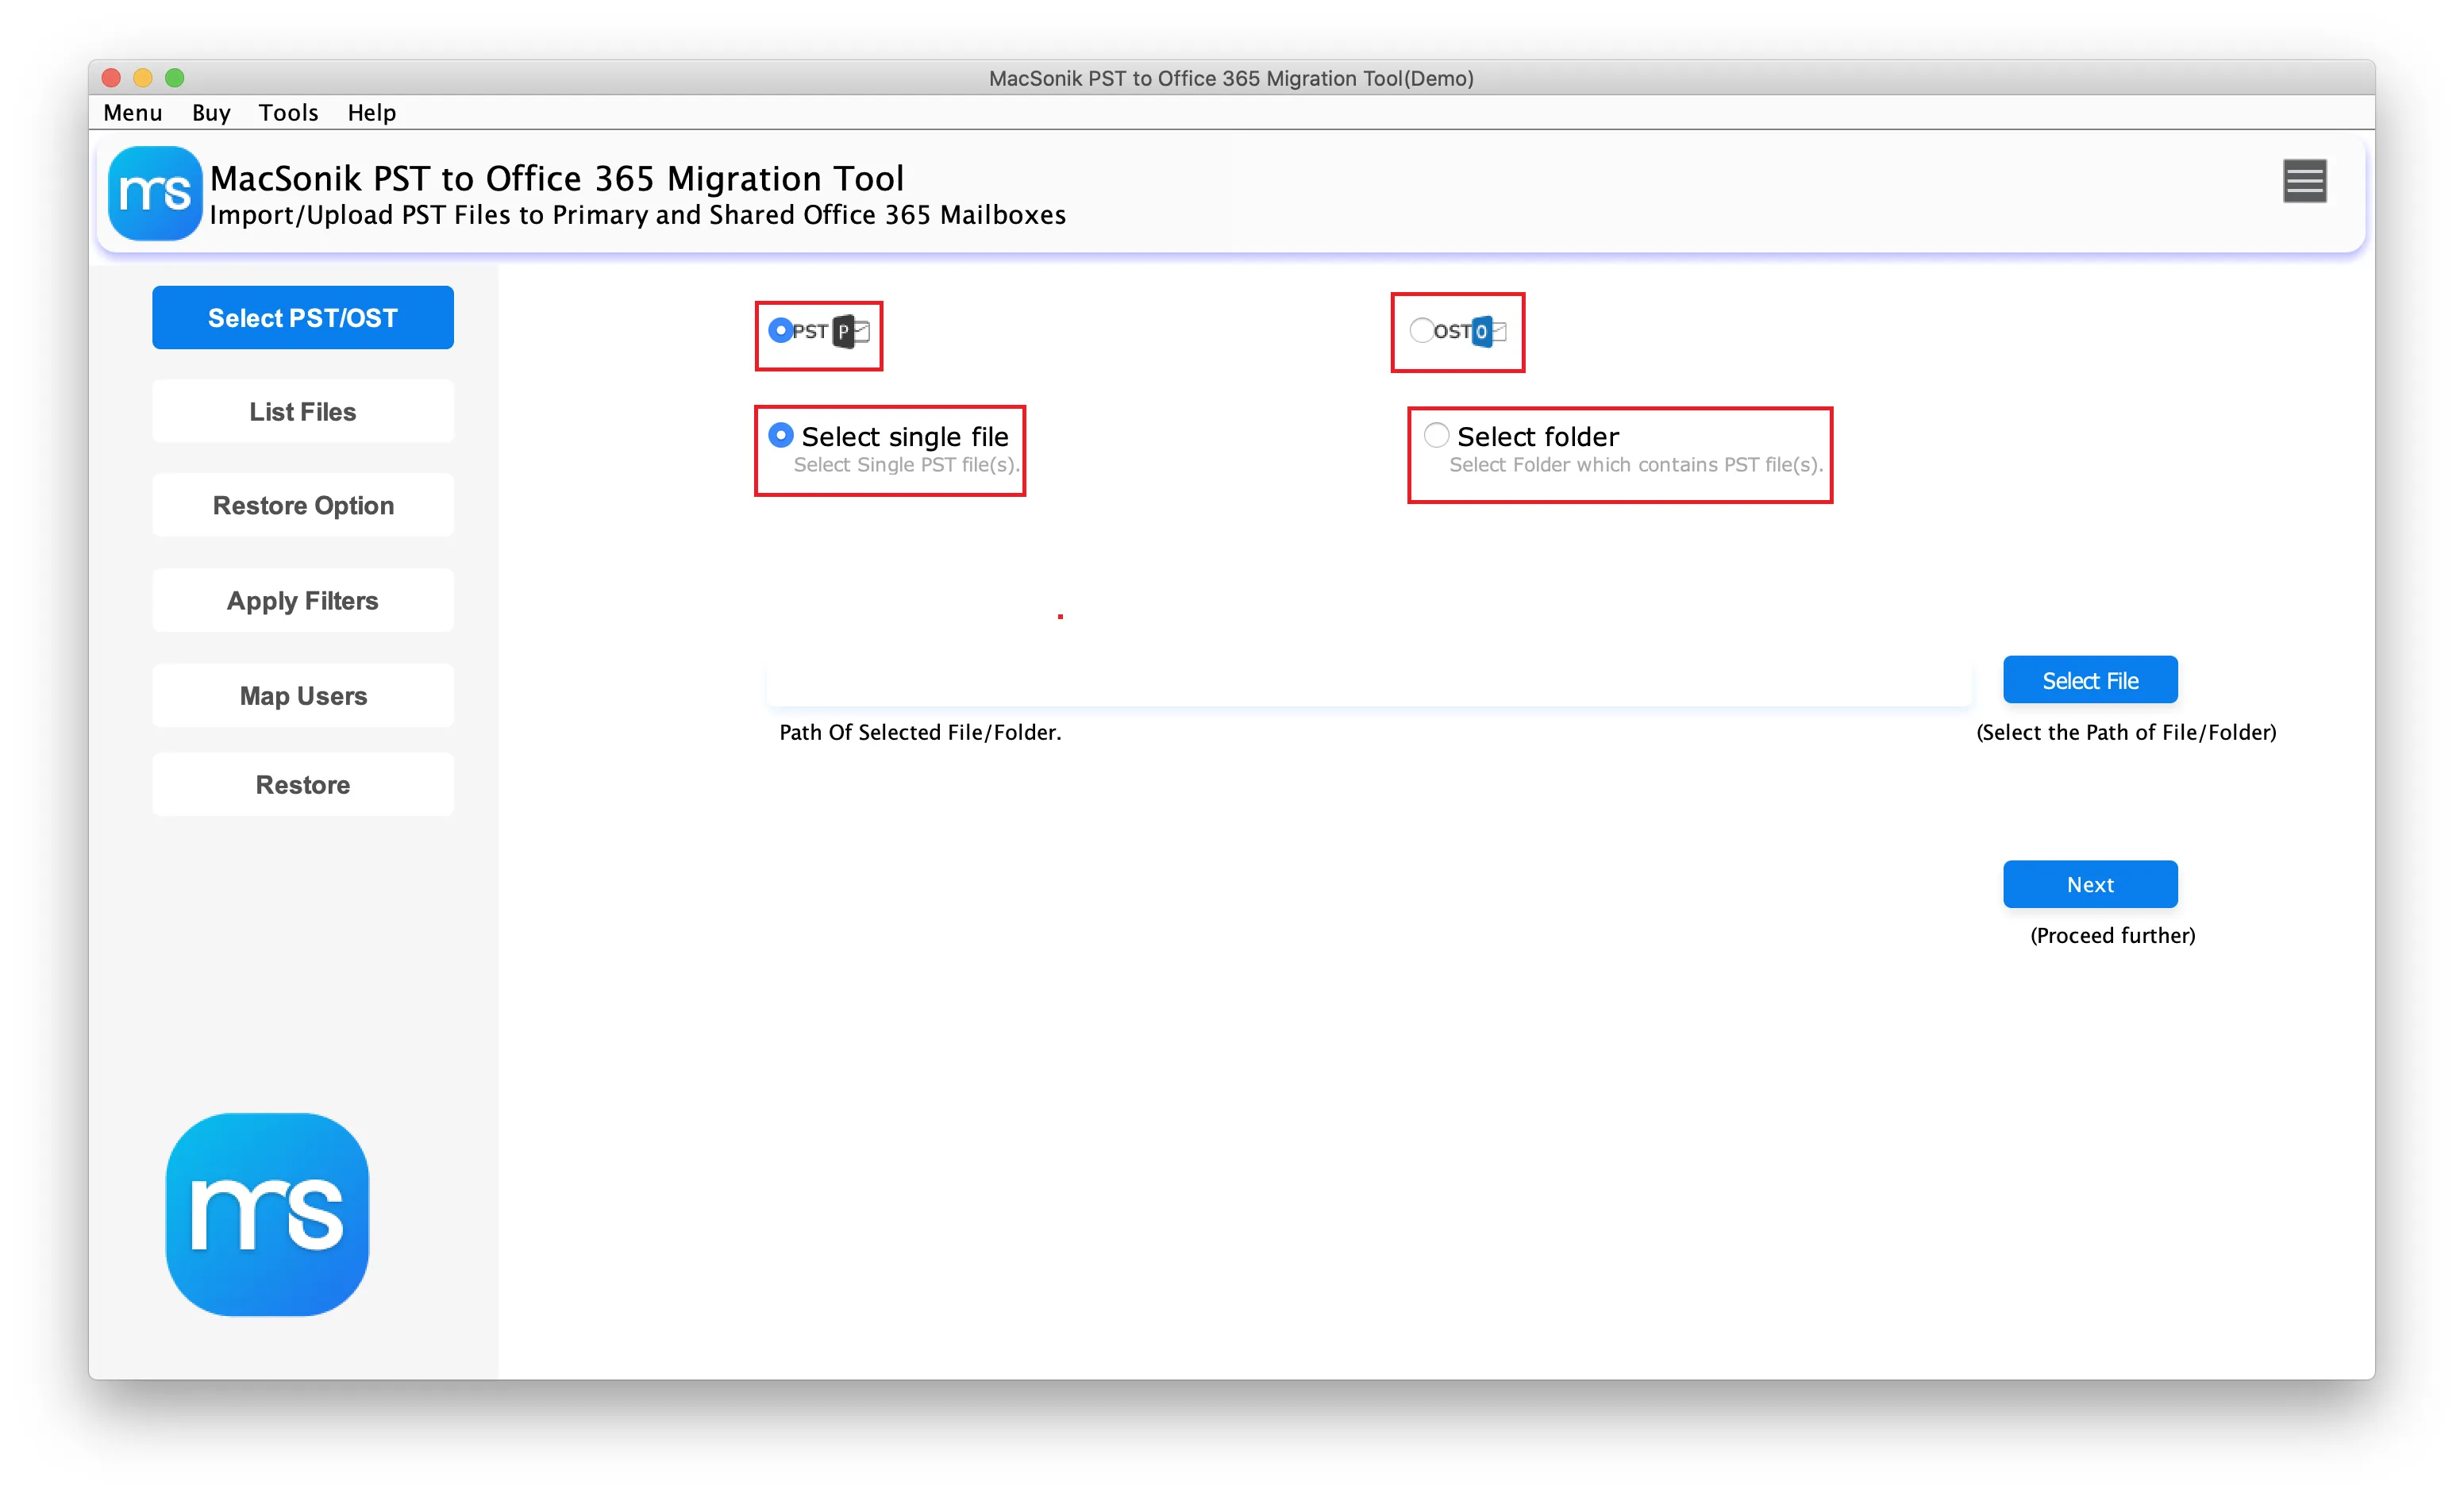Viewport: 2464px width, 1497px height.
Task: Go to the Apply Filters step
Action: [x=303, y=600]
